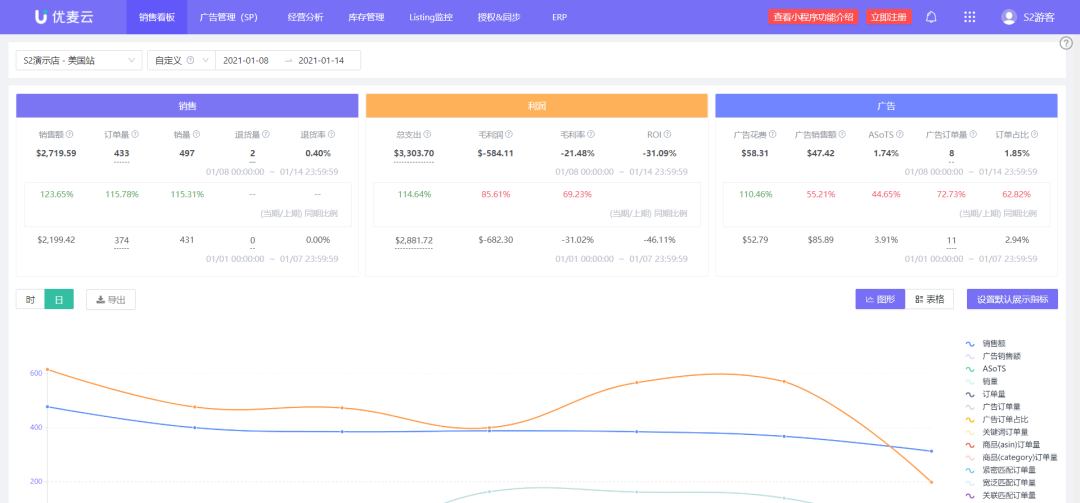1080x503 pixels.
Task: Open the apps grid icon
Action: click(969, 17)
